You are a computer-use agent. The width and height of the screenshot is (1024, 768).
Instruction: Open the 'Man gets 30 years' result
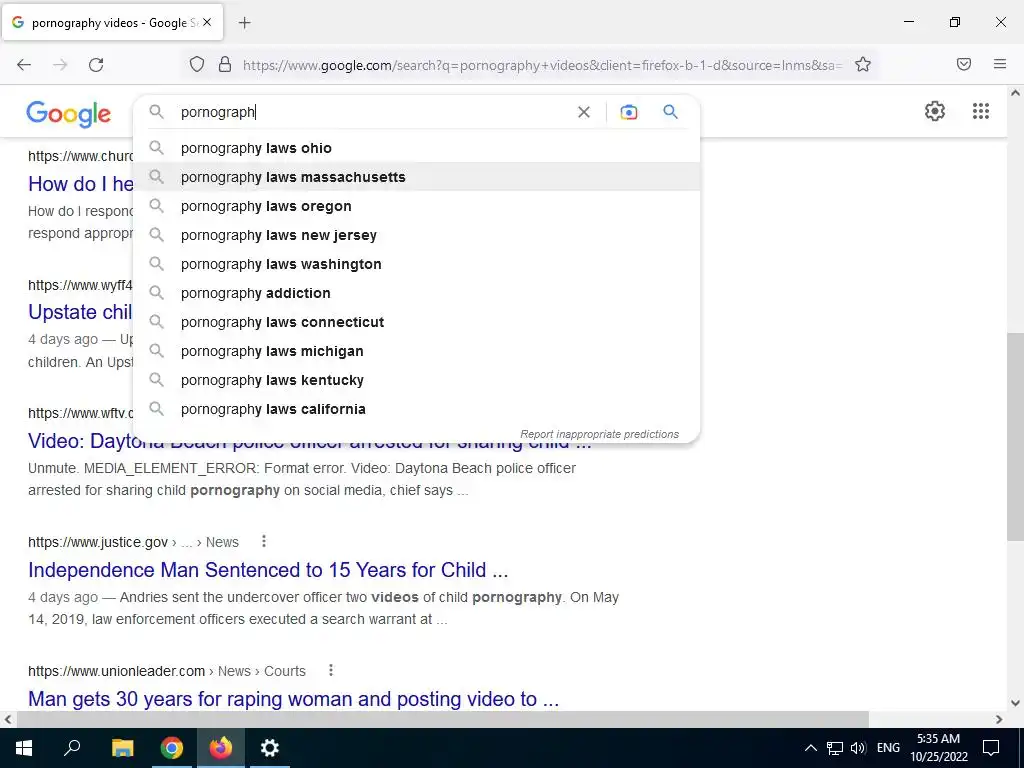tap(293, 699)
